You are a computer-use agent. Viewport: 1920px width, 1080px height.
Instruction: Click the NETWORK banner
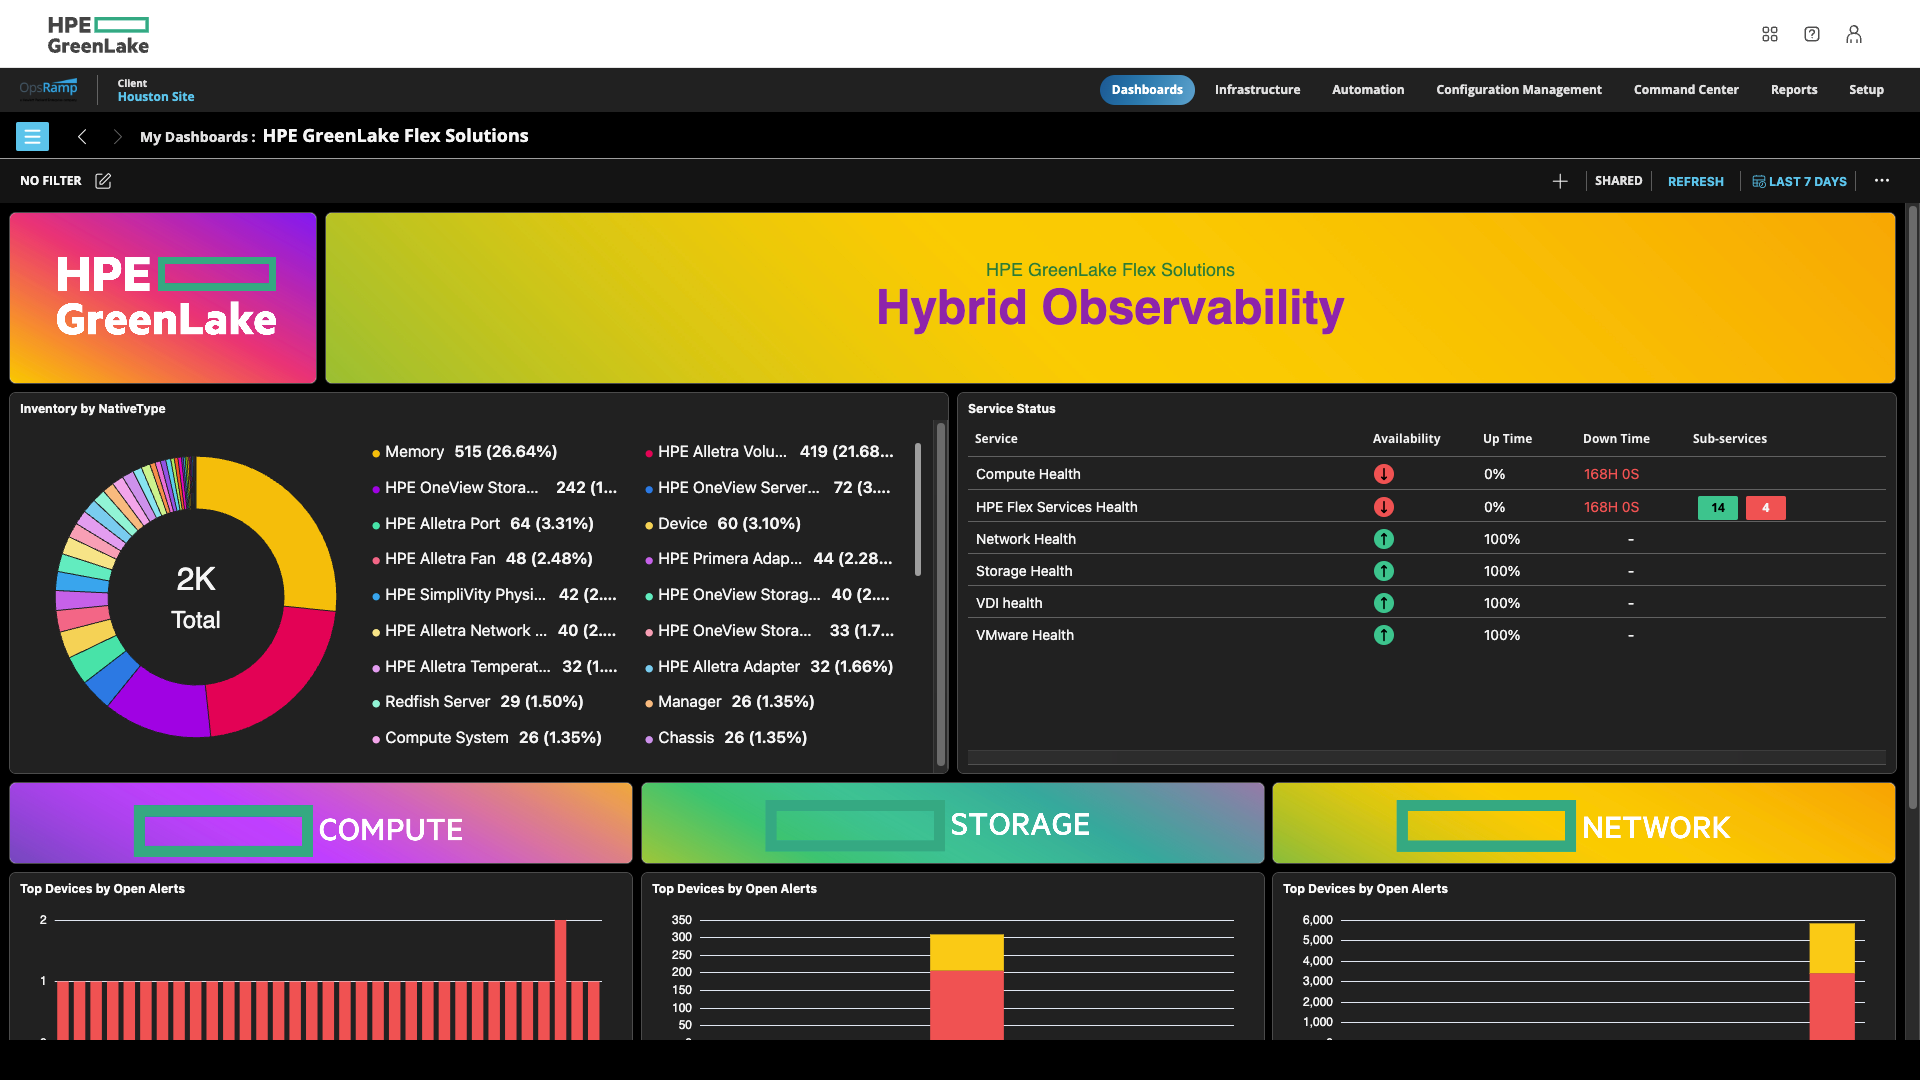1583,823
